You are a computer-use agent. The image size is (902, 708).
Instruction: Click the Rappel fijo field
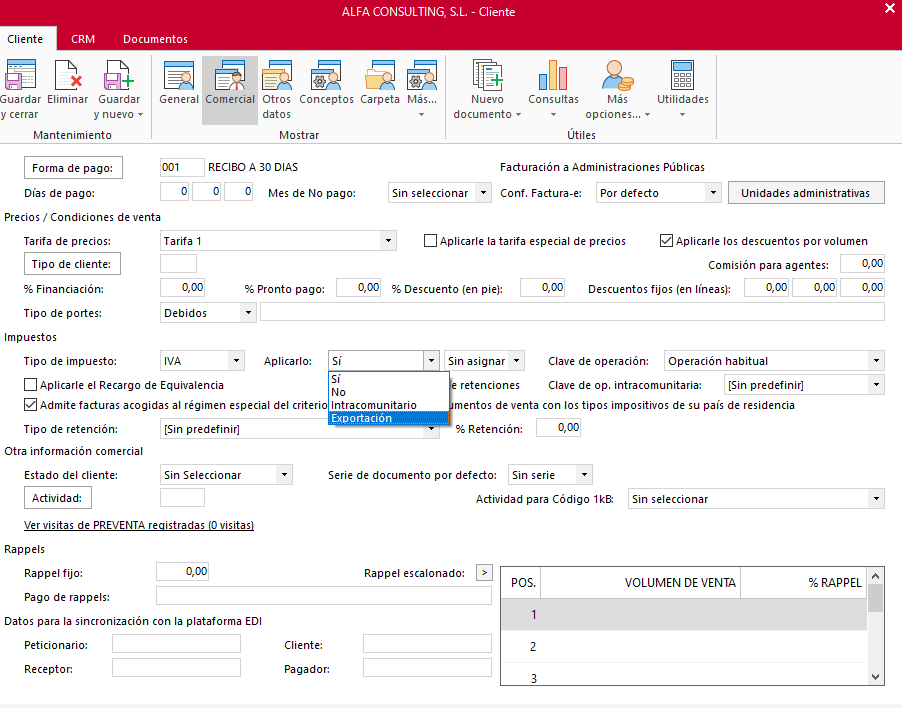point(182,572)
